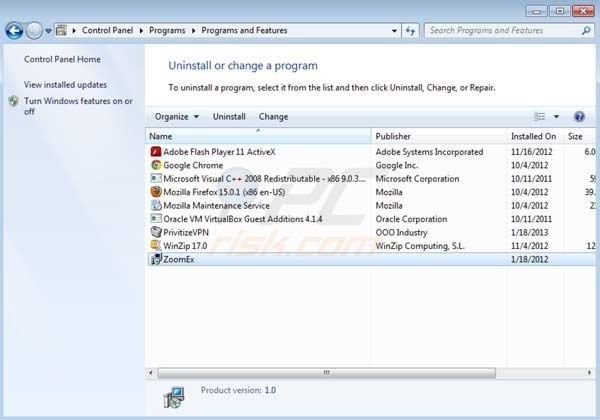The height and width of the screenshot is (420, 600).
Task: Click the Microsoft Visual C++ 2008 icon
Action: click(156, 179)
